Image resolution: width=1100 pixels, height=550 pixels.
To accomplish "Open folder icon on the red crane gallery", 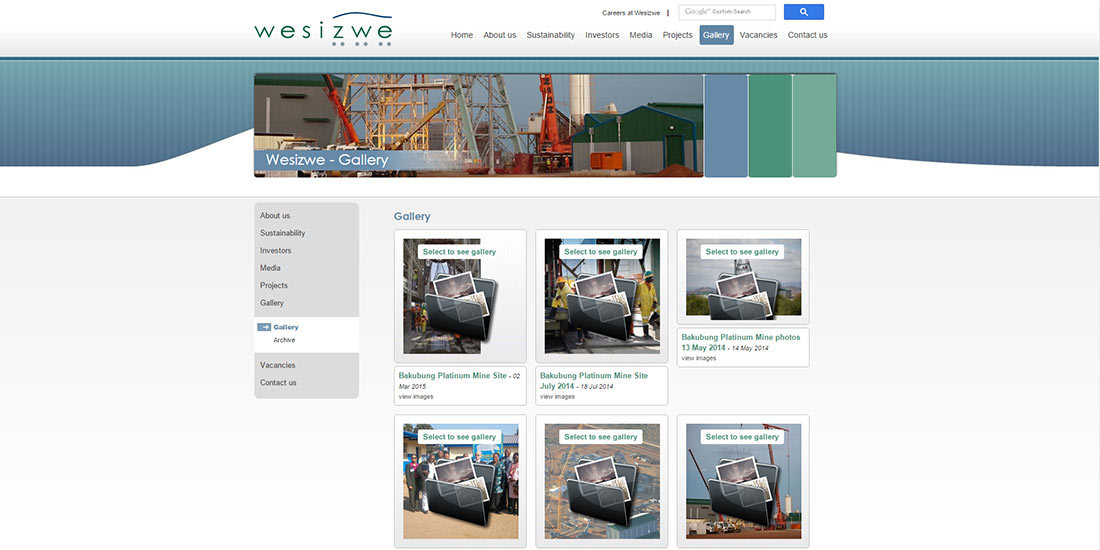I will [744, 490].
